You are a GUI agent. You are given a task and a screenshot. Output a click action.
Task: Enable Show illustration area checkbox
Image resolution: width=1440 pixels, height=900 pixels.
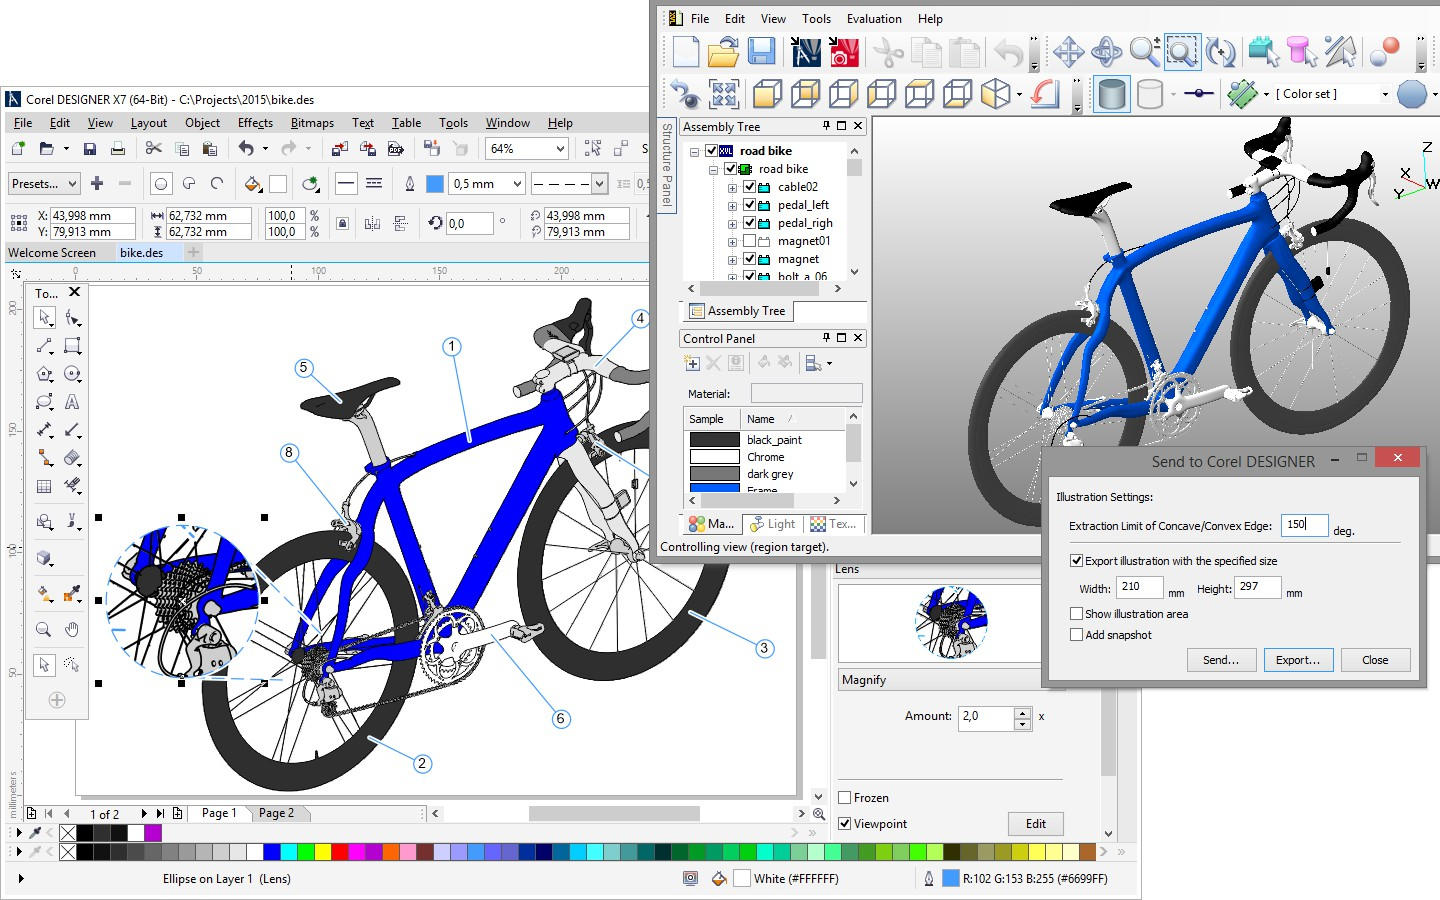(1076, 614)
